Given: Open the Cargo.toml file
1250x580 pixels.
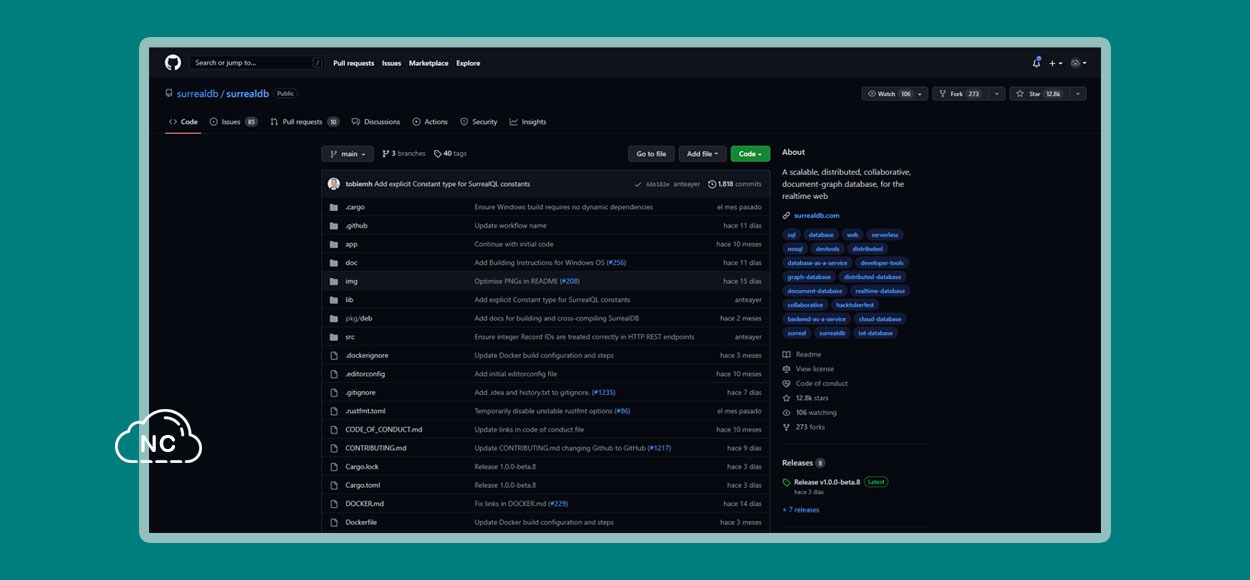Looking at the screenshot, I should click(363, 485).
